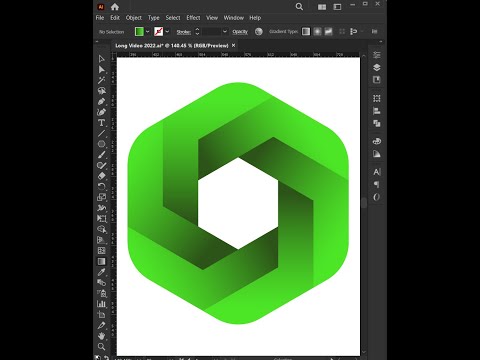Select the Blend tool

pos(102,283)
